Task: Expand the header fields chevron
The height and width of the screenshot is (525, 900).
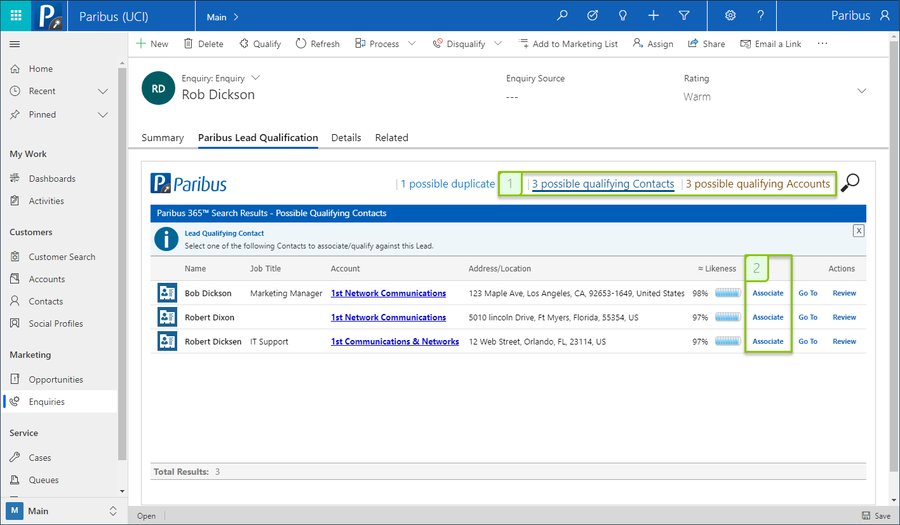Action: tap(862, 91)
